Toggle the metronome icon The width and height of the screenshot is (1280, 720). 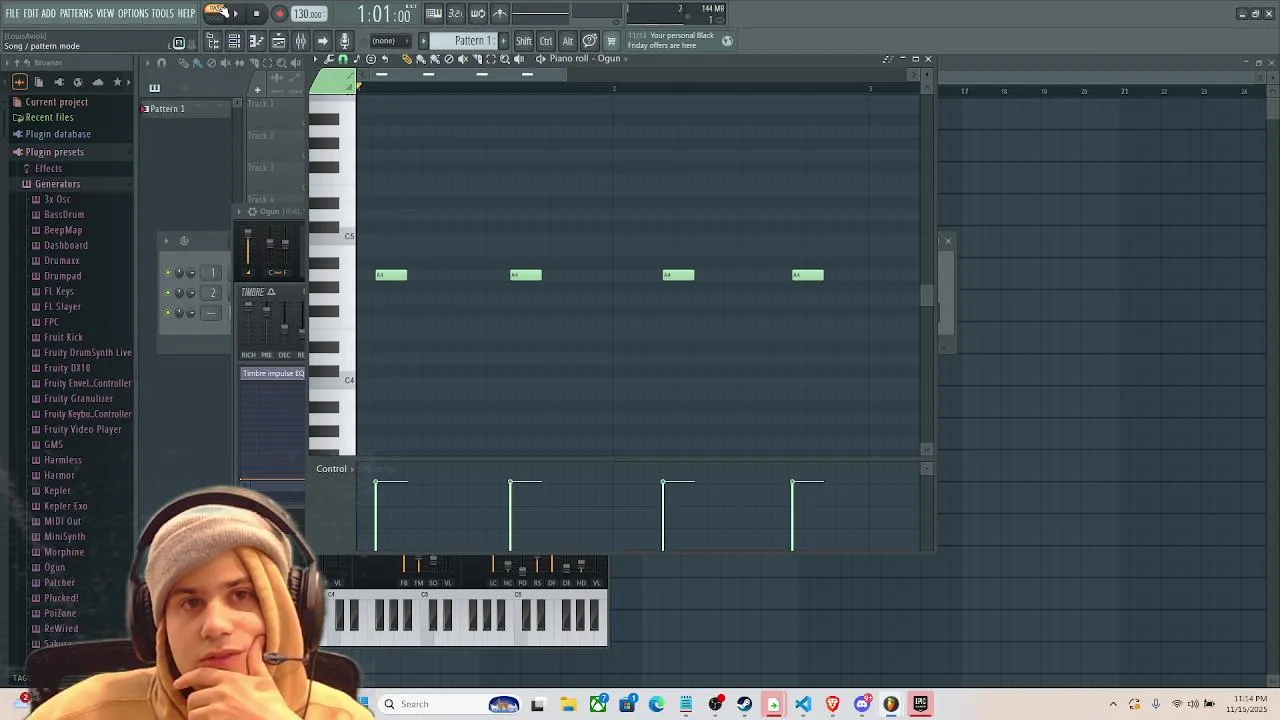tap(500, 14)
